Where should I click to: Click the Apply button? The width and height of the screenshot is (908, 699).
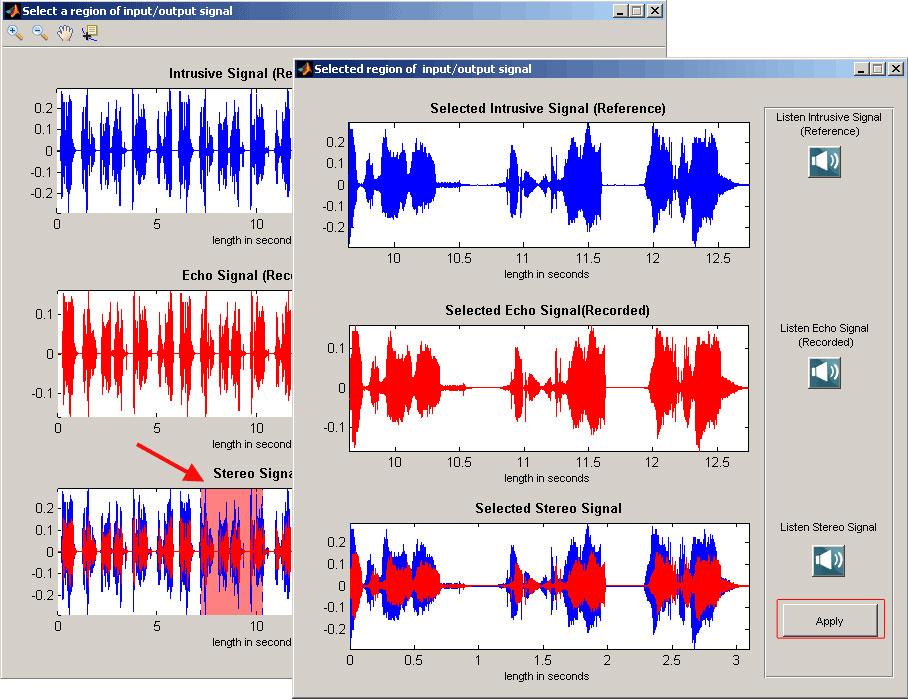(x=830, y=620)
